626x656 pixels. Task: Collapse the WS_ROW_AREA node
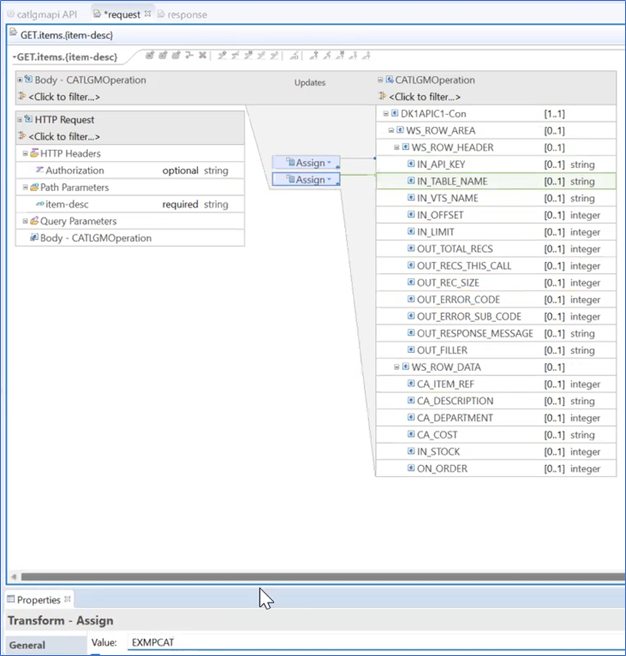[391, 131]
